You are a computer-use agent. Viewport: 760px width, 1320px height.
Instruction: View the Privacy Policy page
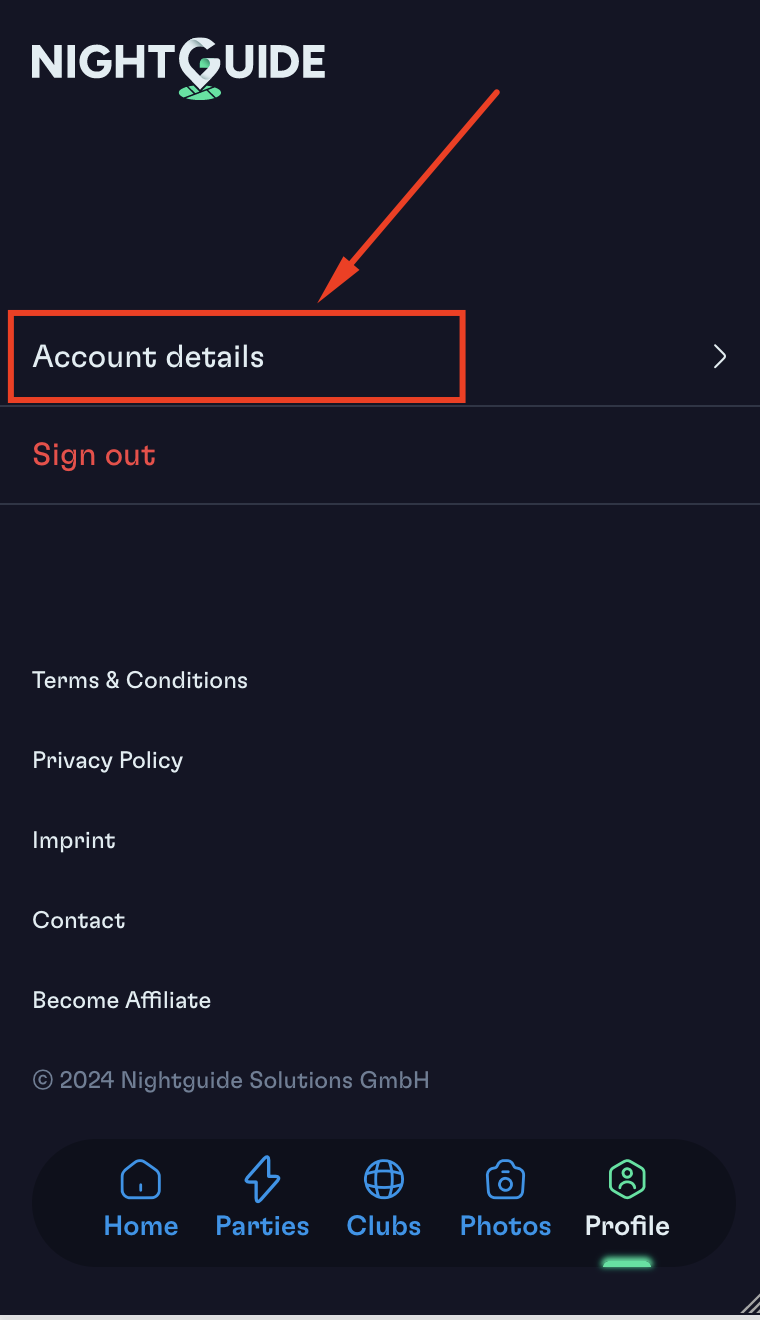pyautogui.click(x=108, y=760)
